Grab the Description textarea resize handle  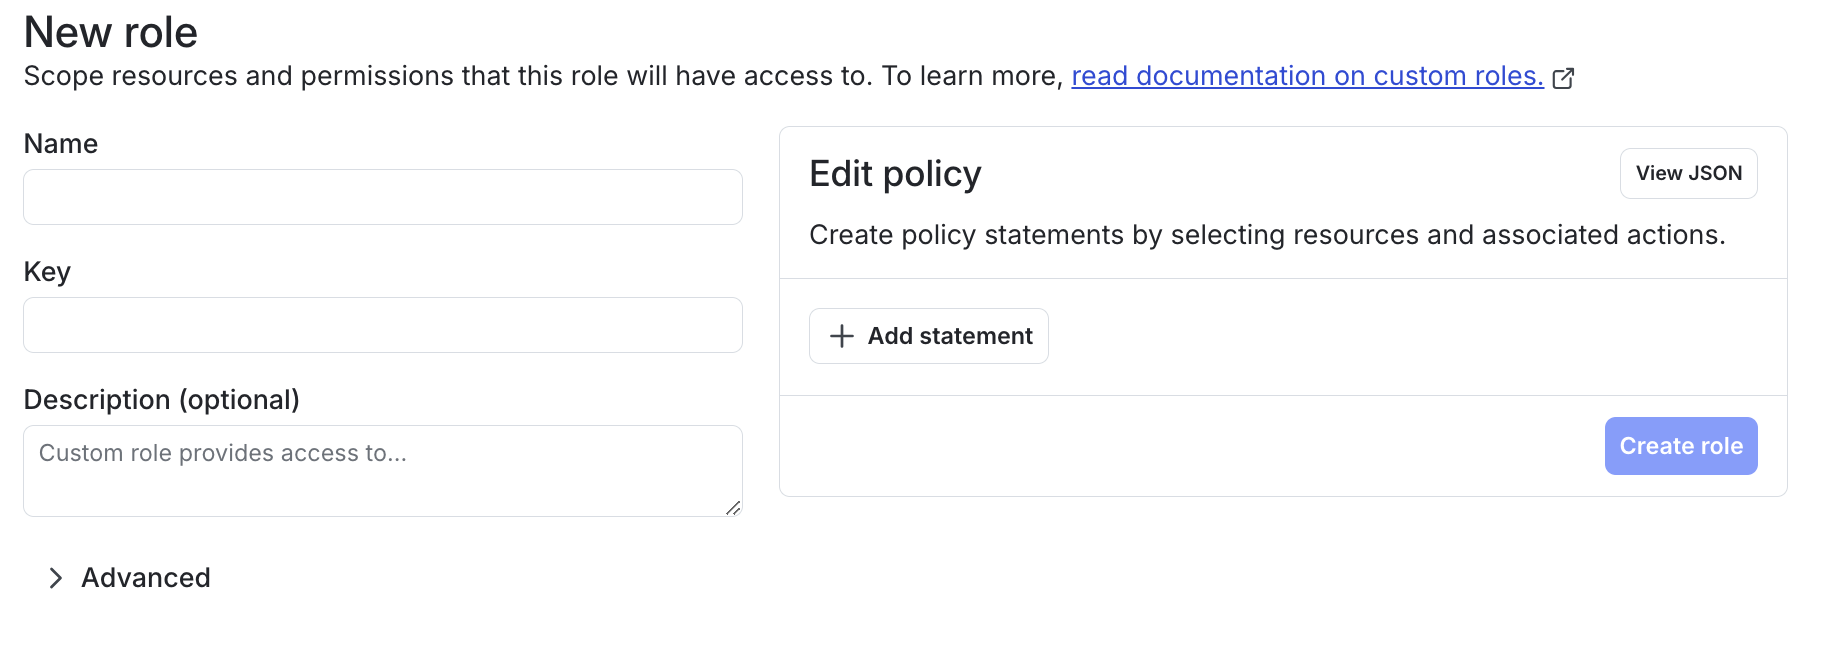733,508
